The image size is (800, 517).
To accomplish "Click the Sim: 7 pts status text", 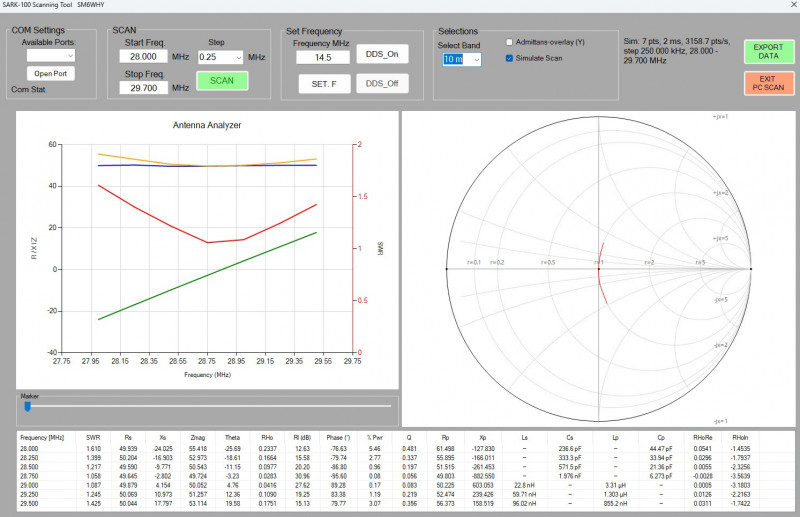I will tap(676, 51).
